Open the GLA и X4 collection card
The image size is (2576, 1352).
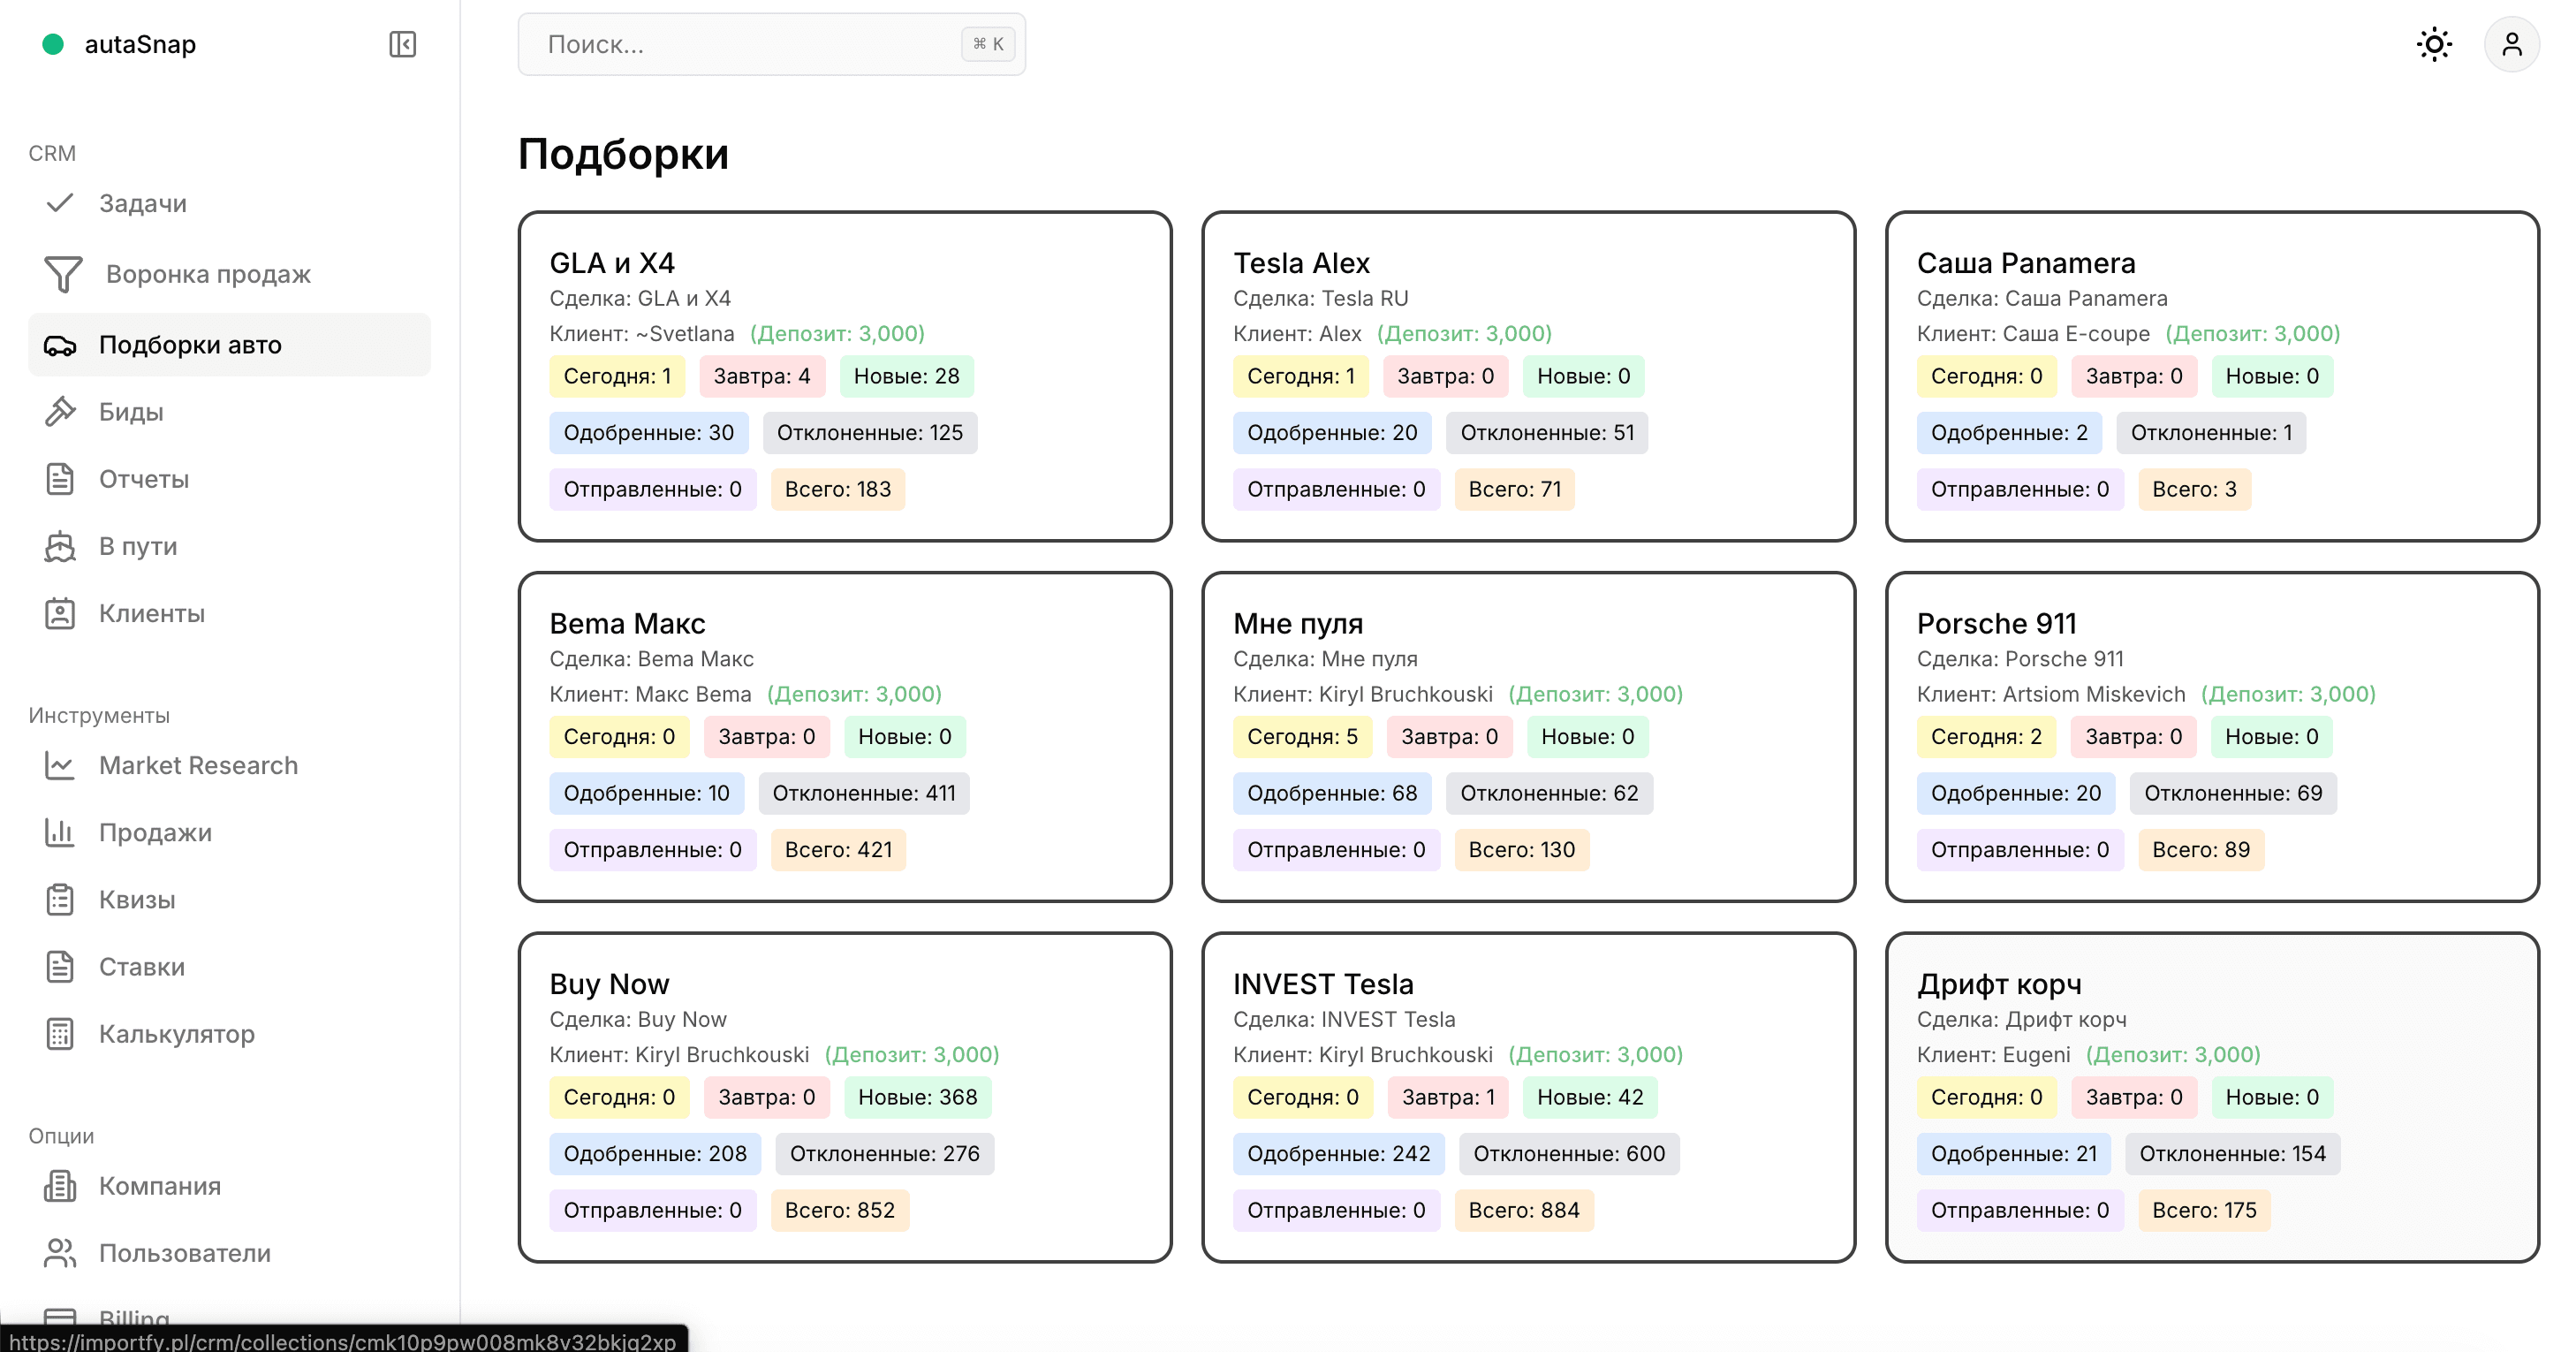(844, 376)
